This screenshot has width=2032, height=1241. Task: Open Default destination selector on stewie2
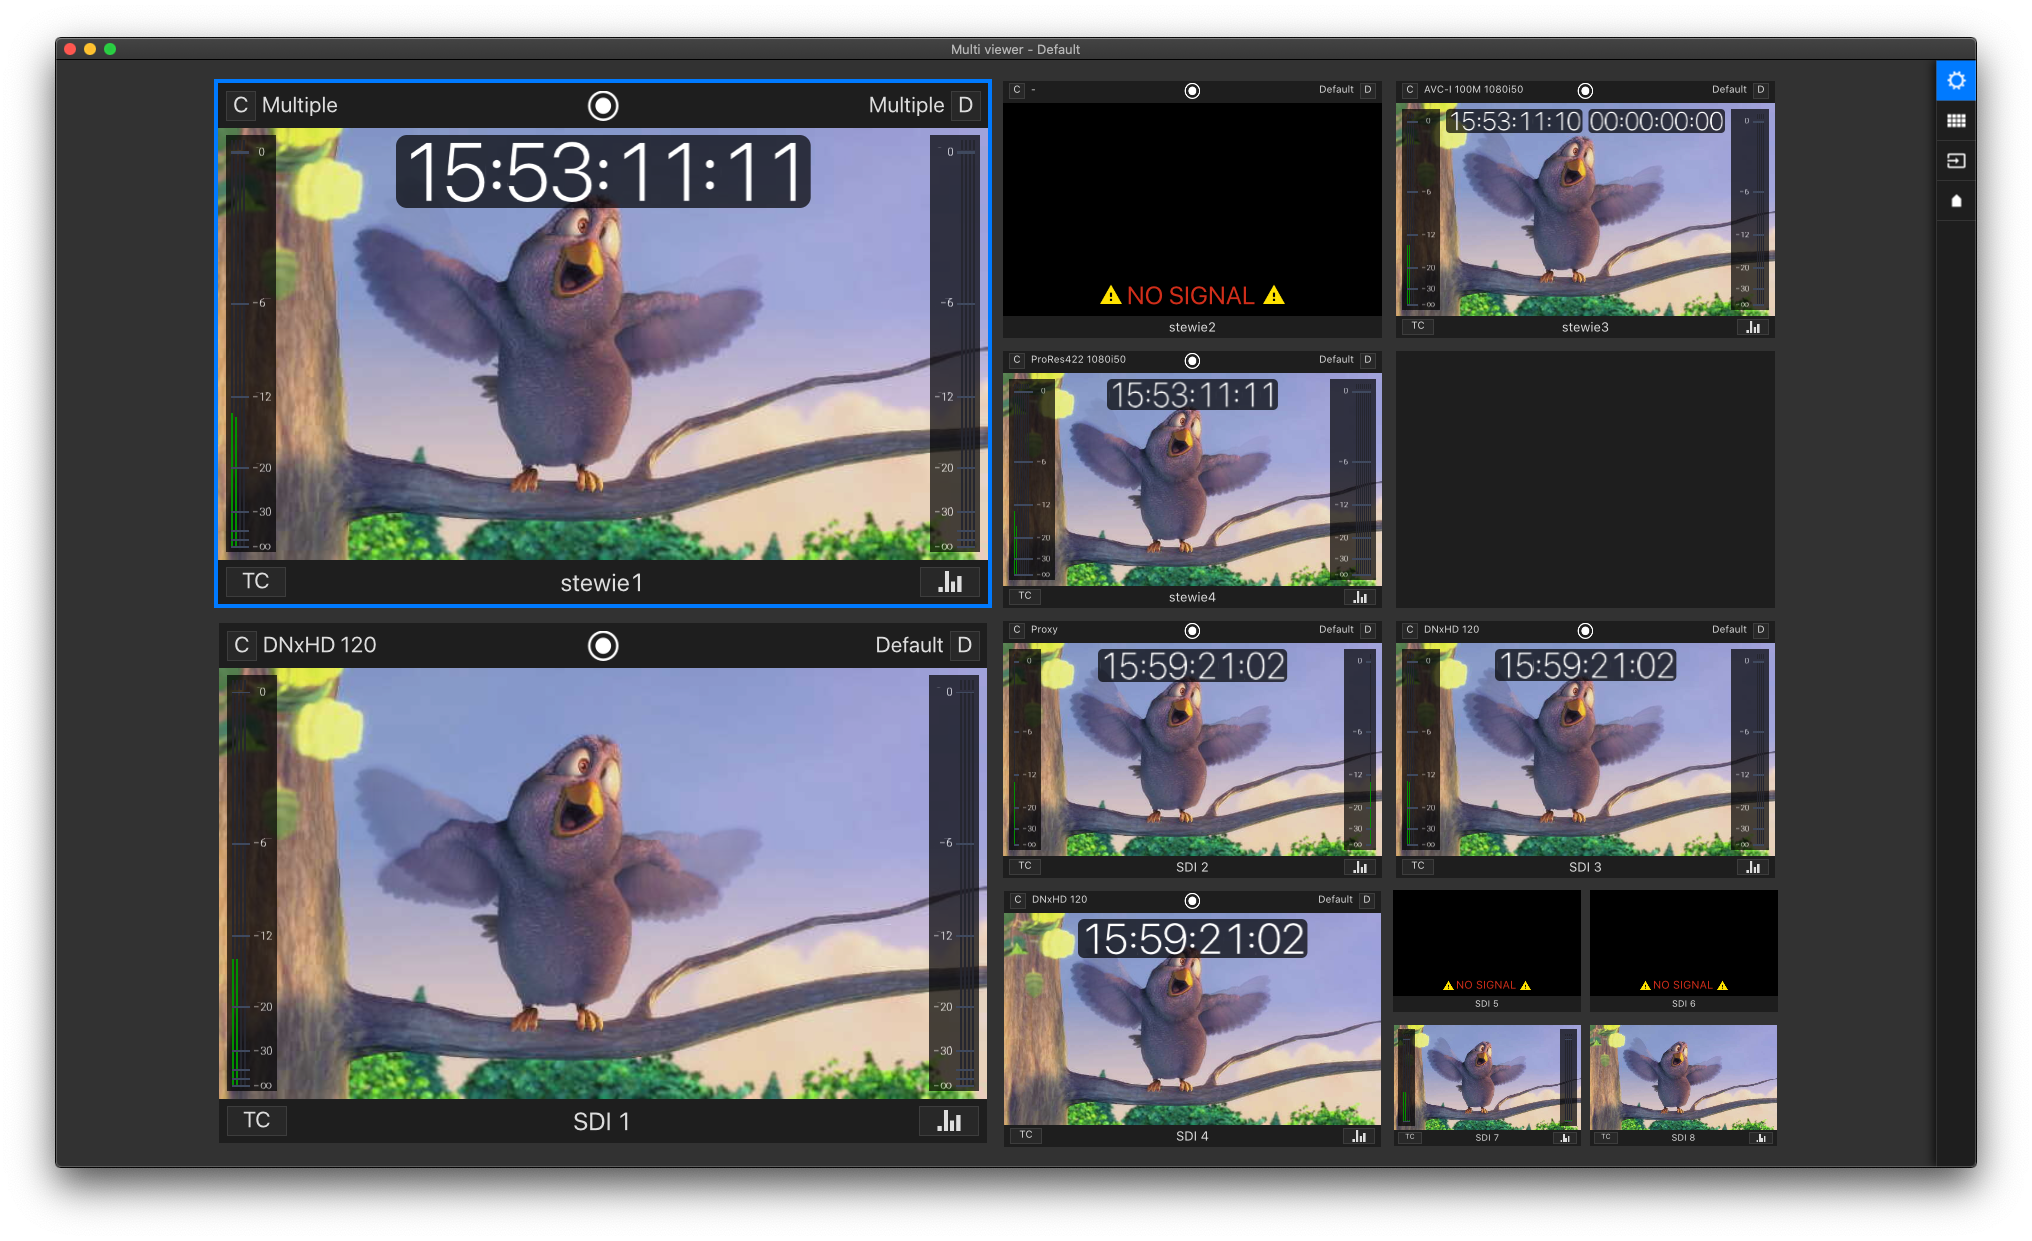point(1336,90)
